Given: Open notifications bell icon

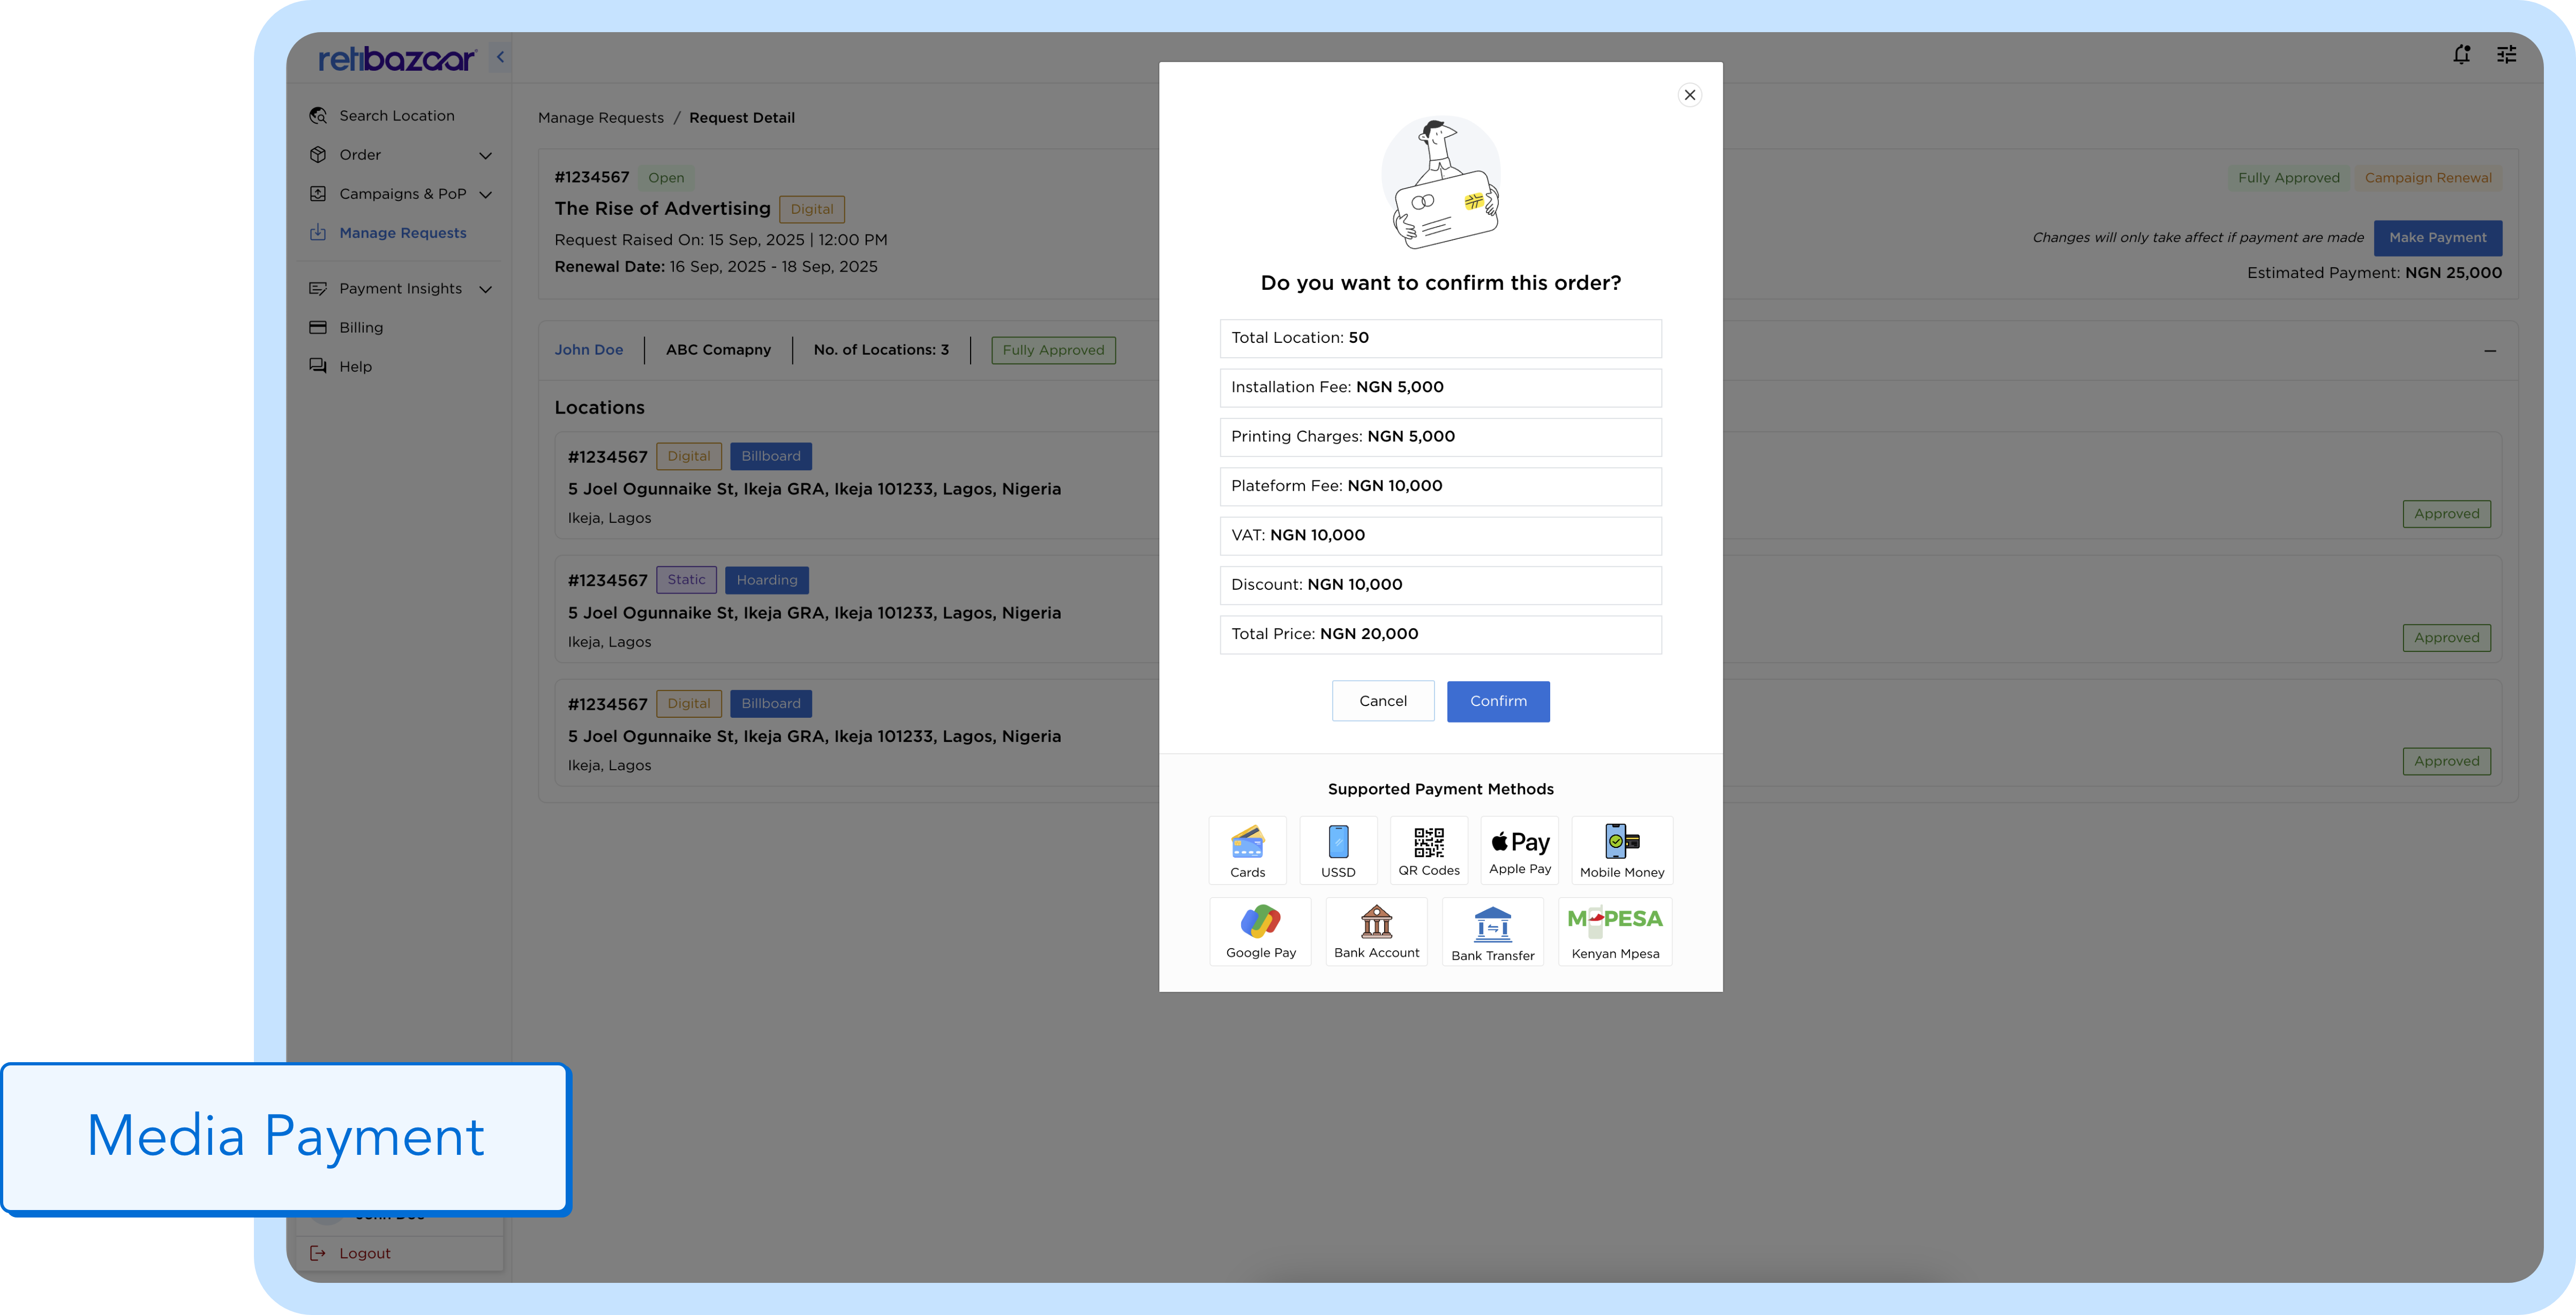Looking at the screenshot, I should [x=2462, y=55].
